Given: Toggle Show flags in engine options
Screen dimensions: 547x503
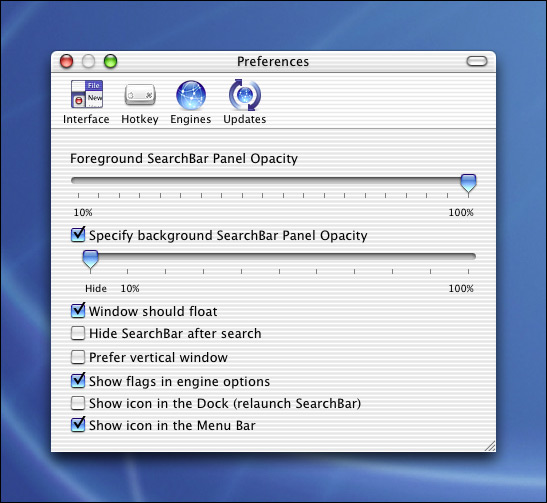Looking at the screenshot, I should [78, 381].
